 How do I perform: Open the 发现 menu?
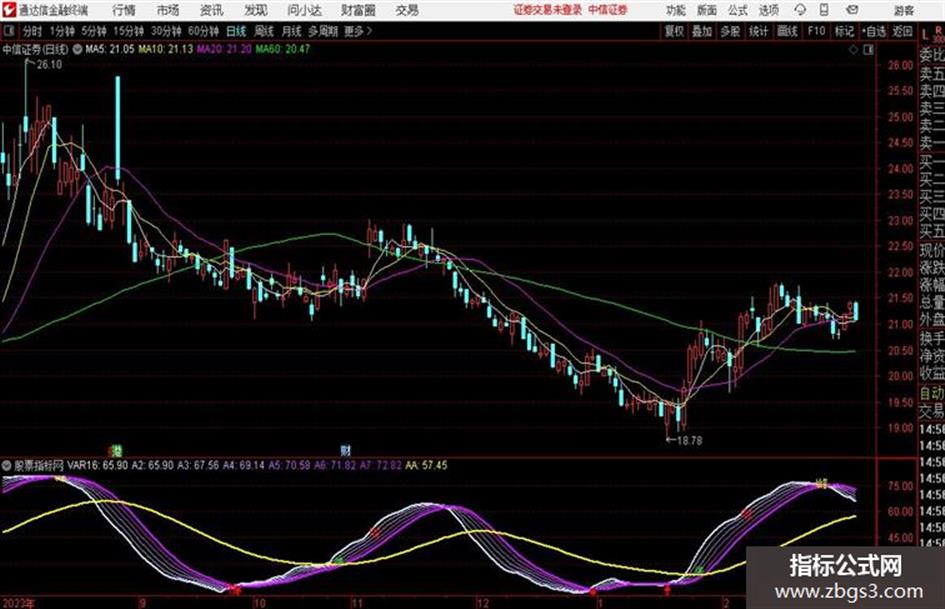click(256, 10)
